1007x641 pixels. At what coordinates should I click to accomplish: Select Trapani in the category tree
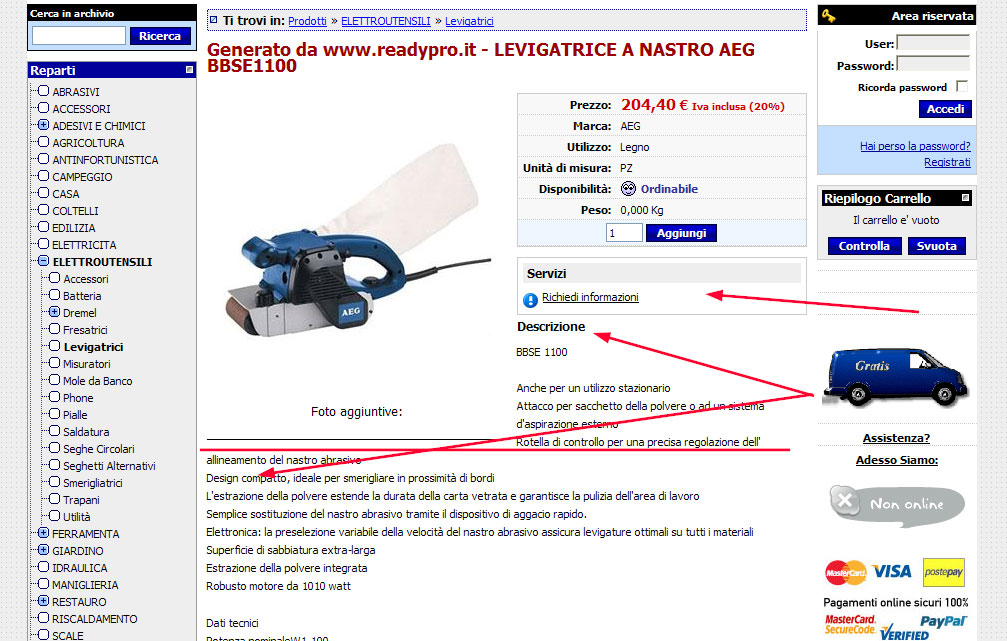pos(81,500)
